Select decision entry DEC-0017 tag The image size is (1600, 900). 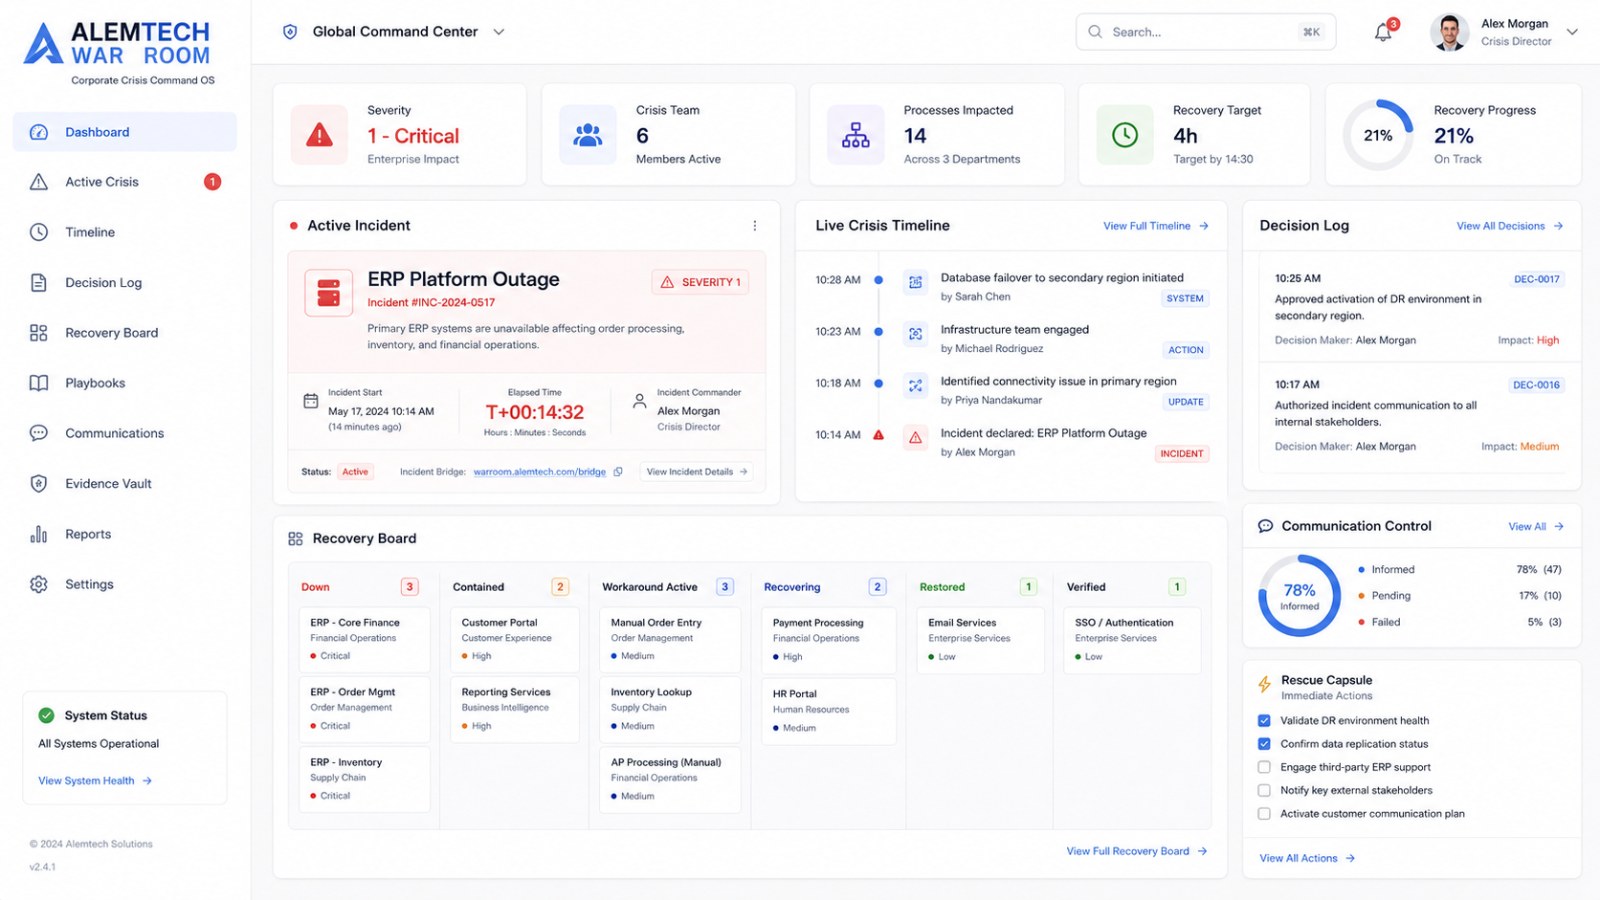tap(1536, 279)
